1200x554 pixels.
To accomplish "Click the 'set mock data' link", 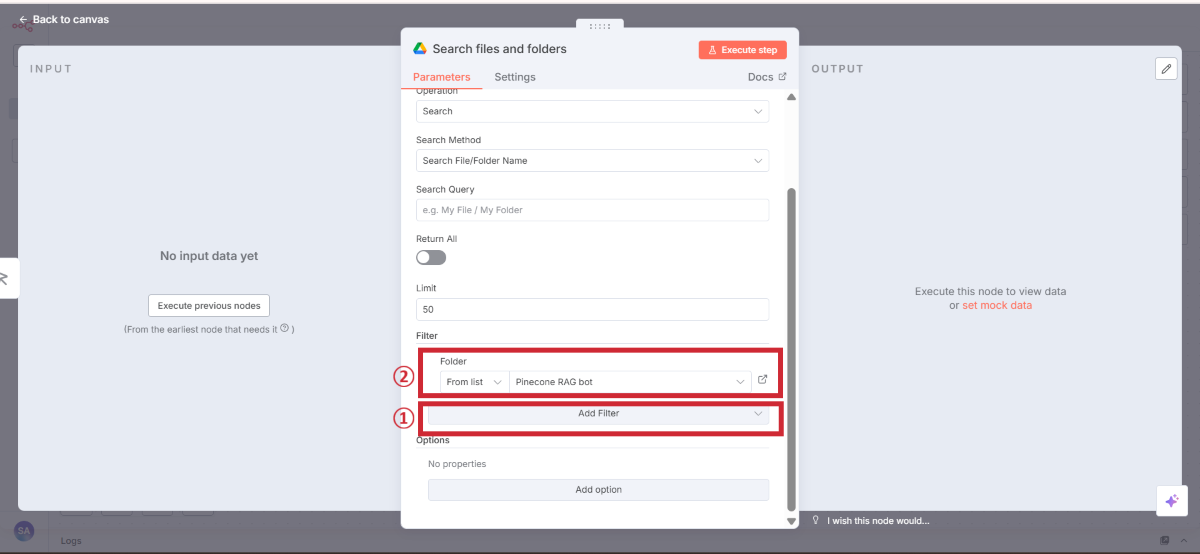I will point(996,305).
